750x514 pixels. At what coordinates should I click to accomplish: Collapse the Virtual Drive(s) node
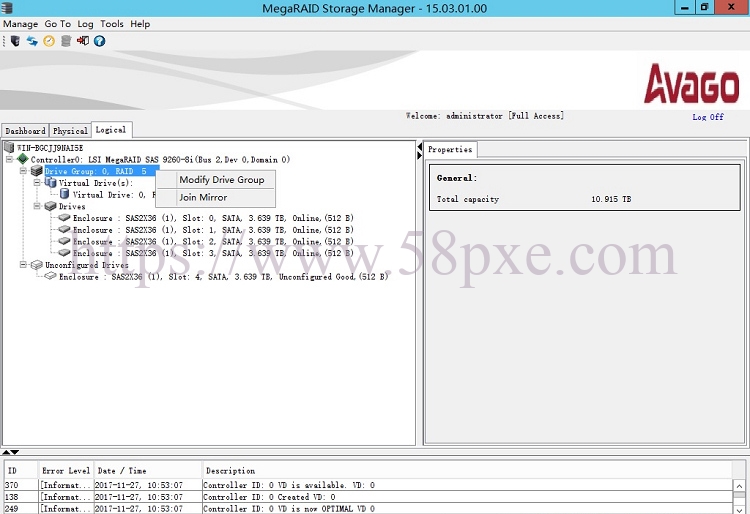tap(37, 183)
